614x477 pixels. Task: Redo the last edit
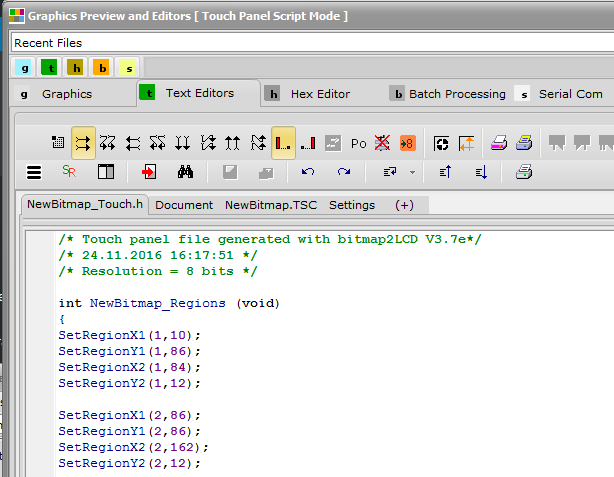(x=344, y=172)
